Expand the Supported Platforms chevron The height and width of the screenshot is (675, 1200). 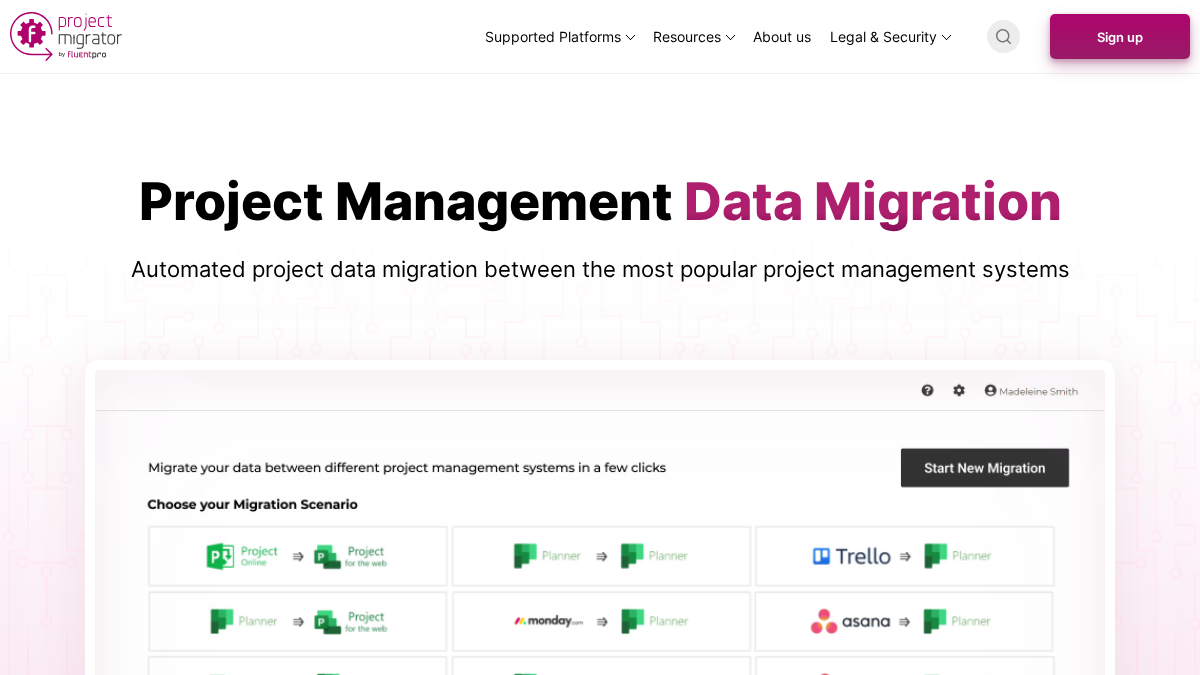[x=630, y=38]
